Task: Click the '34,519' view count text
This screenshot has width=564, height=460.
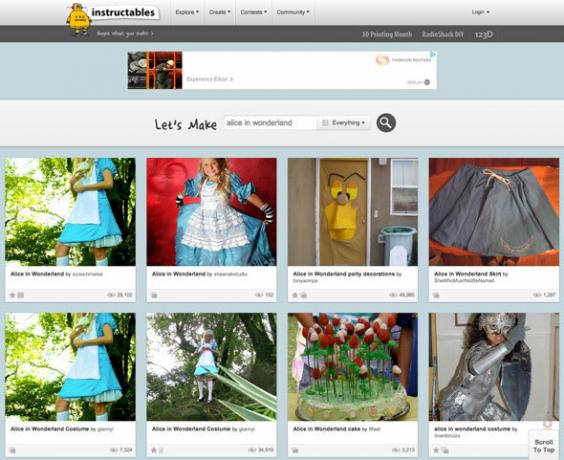Action: coord(265,450)
